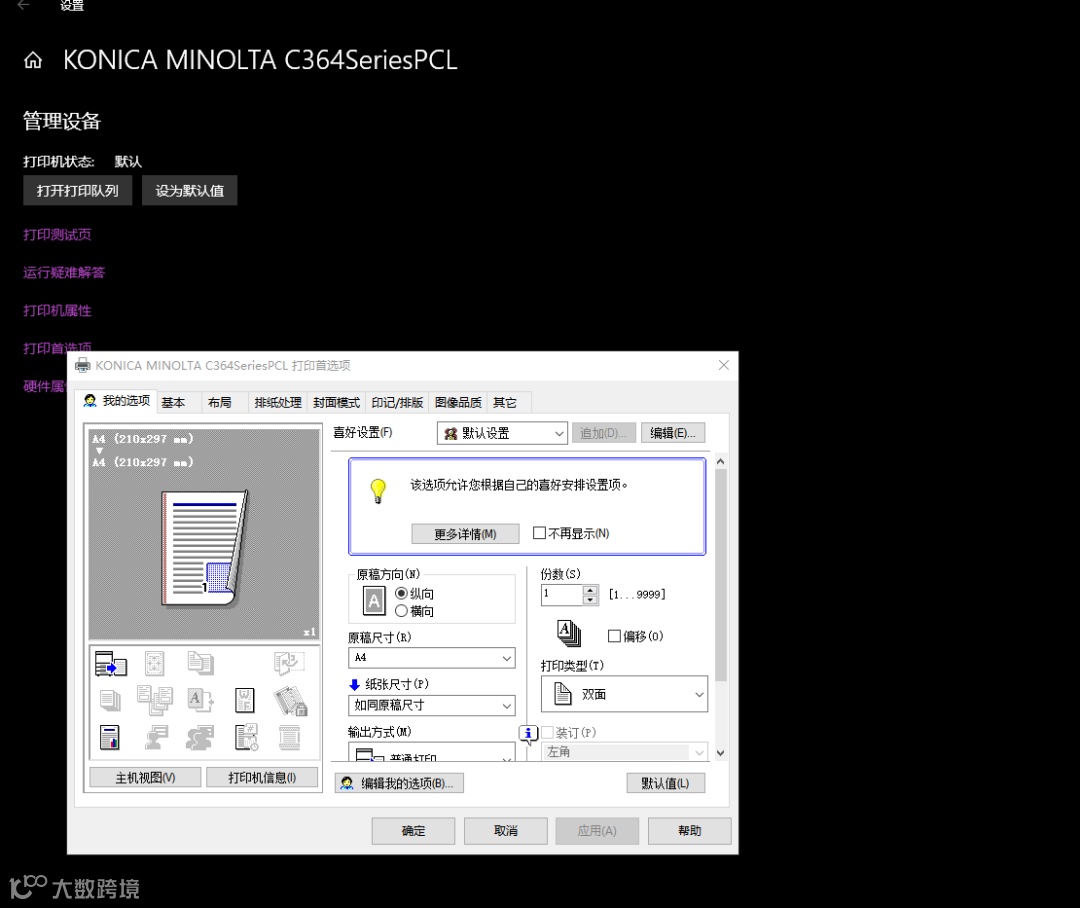Click the back arrow in Settings window
The width and height of the screenshot is (1080, 908).
(23, 5)
